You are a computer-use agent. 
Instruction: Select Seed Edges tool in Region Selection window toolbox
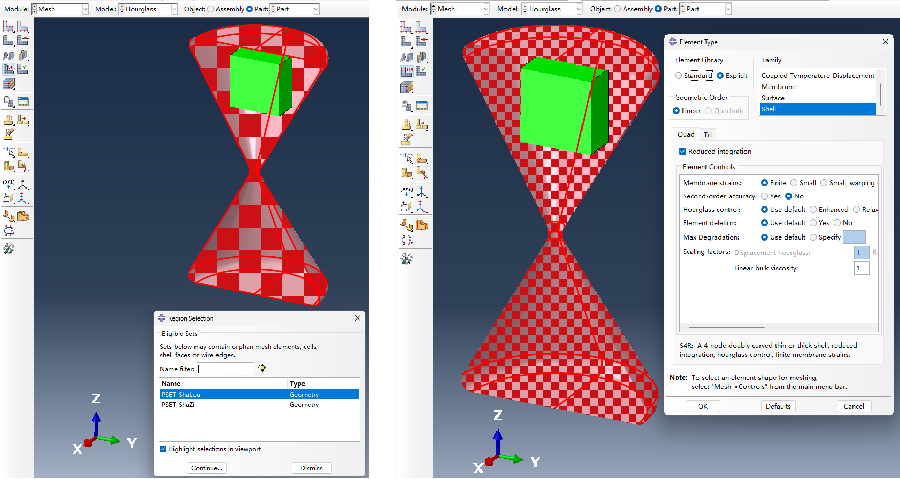point(23,26)
